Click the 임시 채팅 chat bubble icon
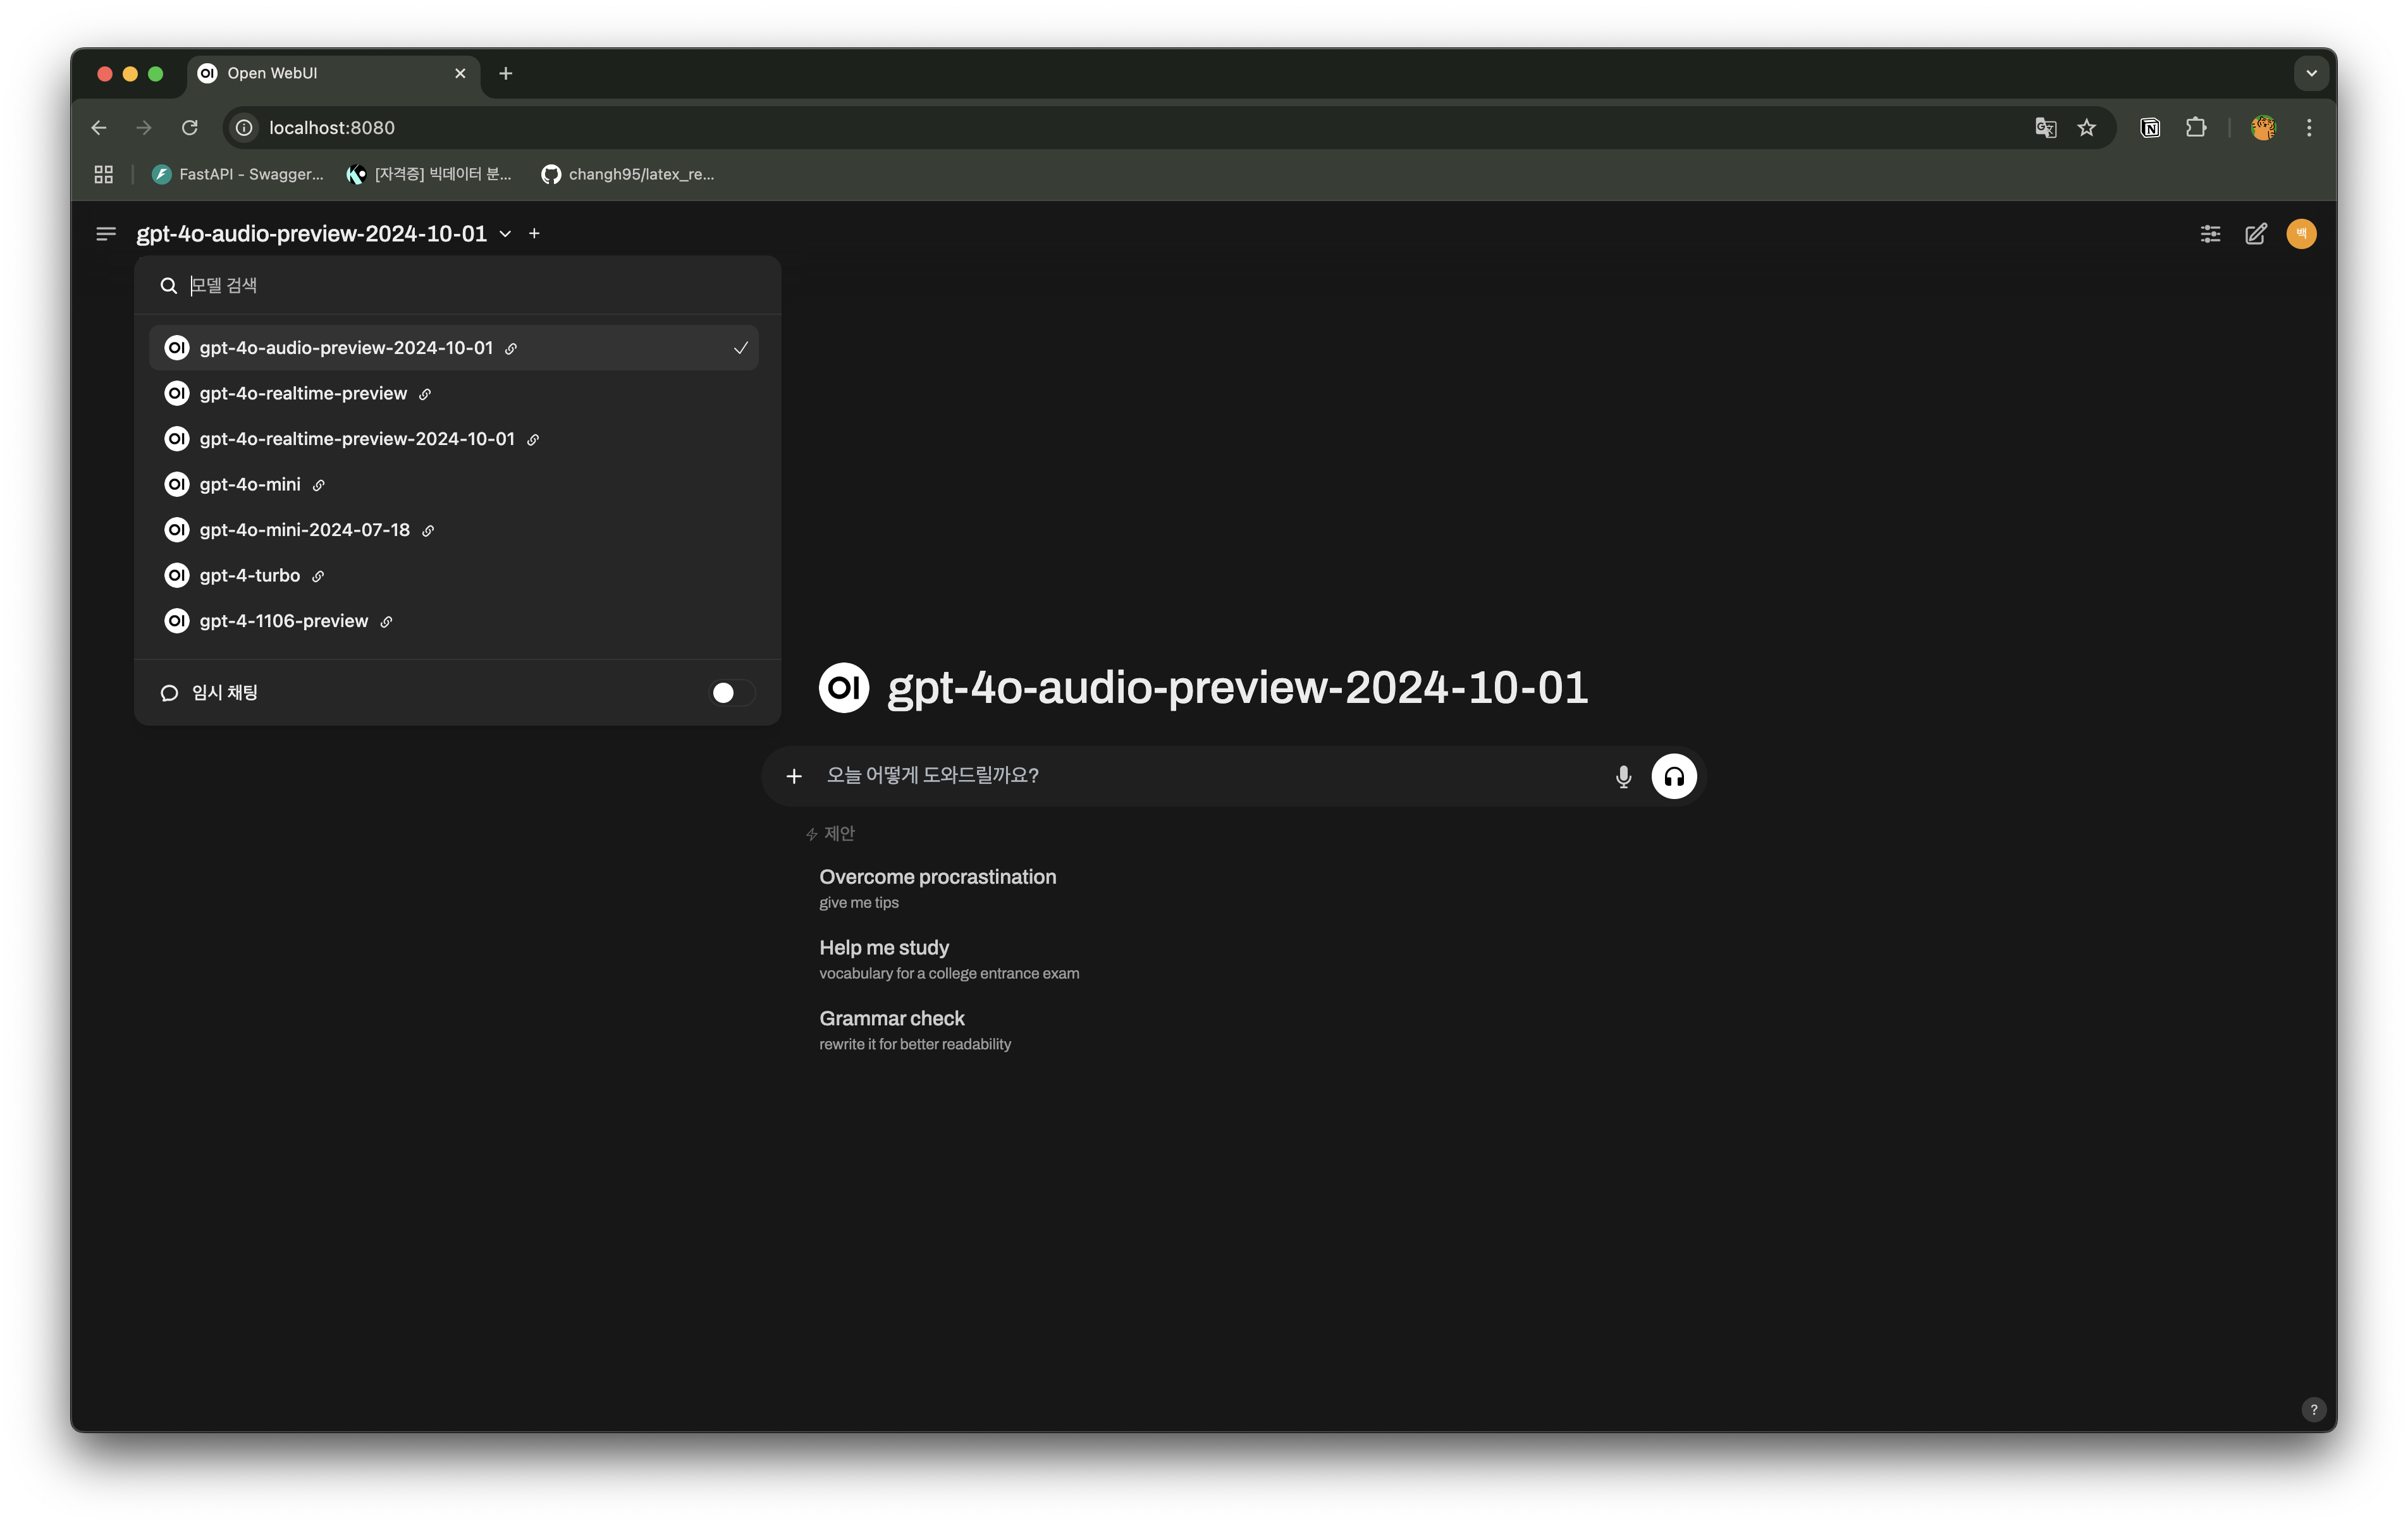Screen dimensions: 2408x1526 [169, 693]
